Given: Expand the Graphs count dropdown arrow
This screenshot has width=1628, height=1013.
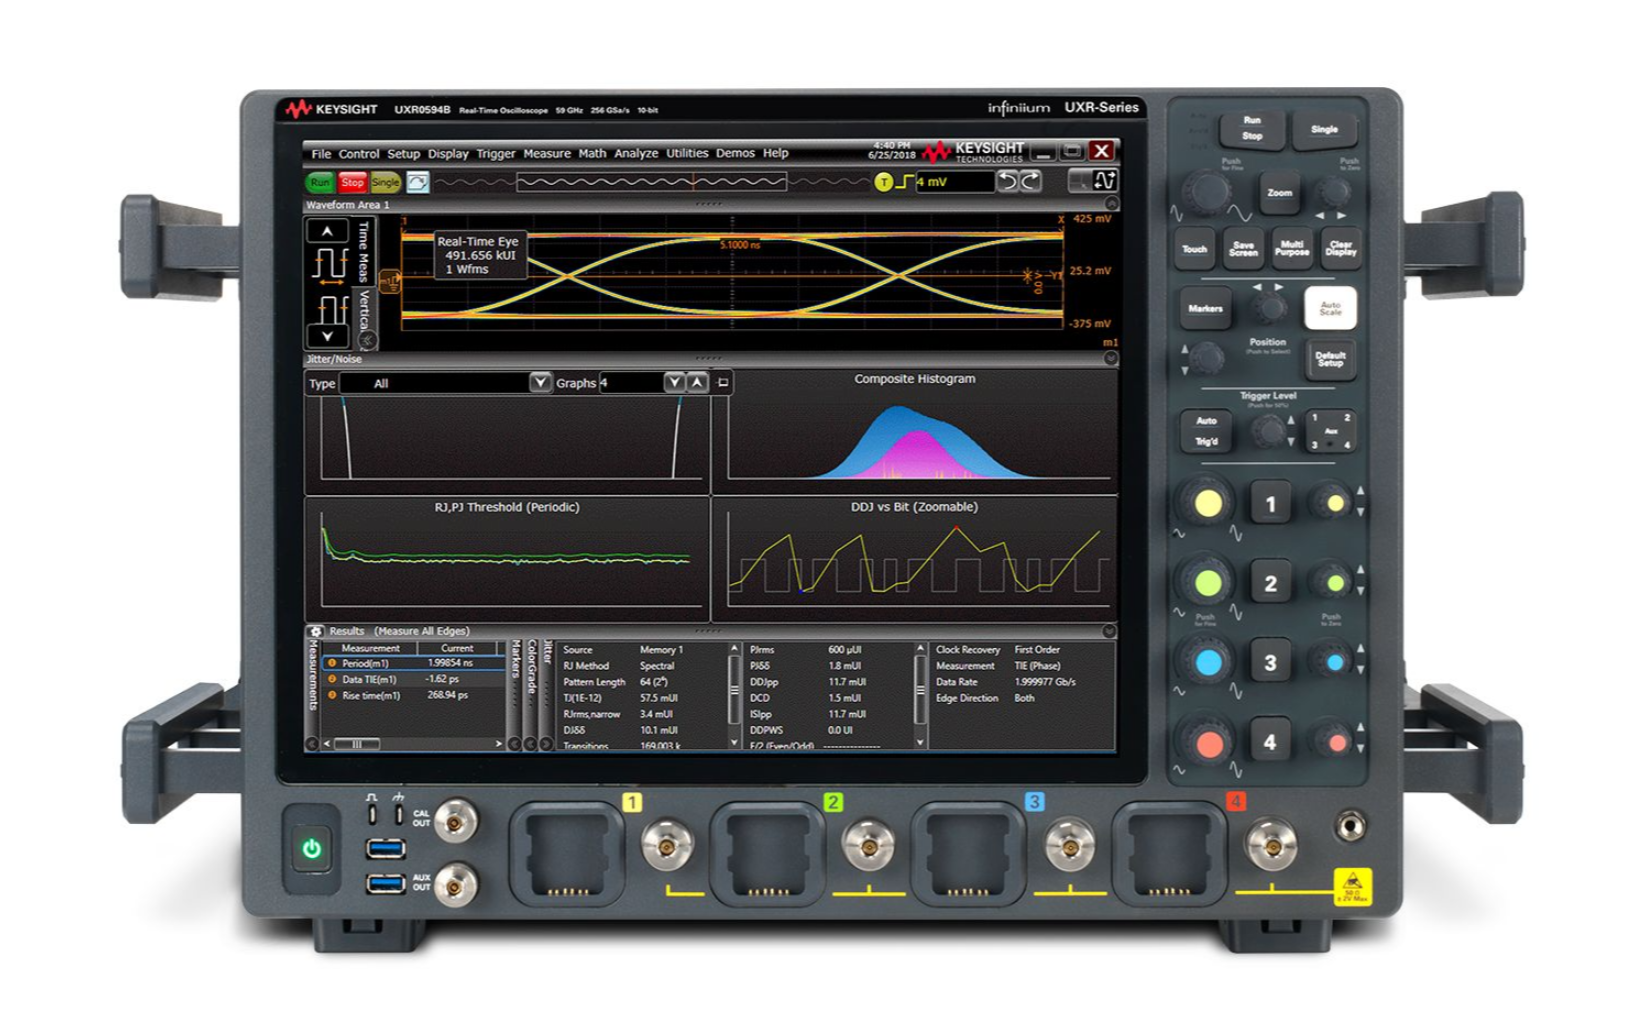Looking at the screenshot, I should [675, 383].
